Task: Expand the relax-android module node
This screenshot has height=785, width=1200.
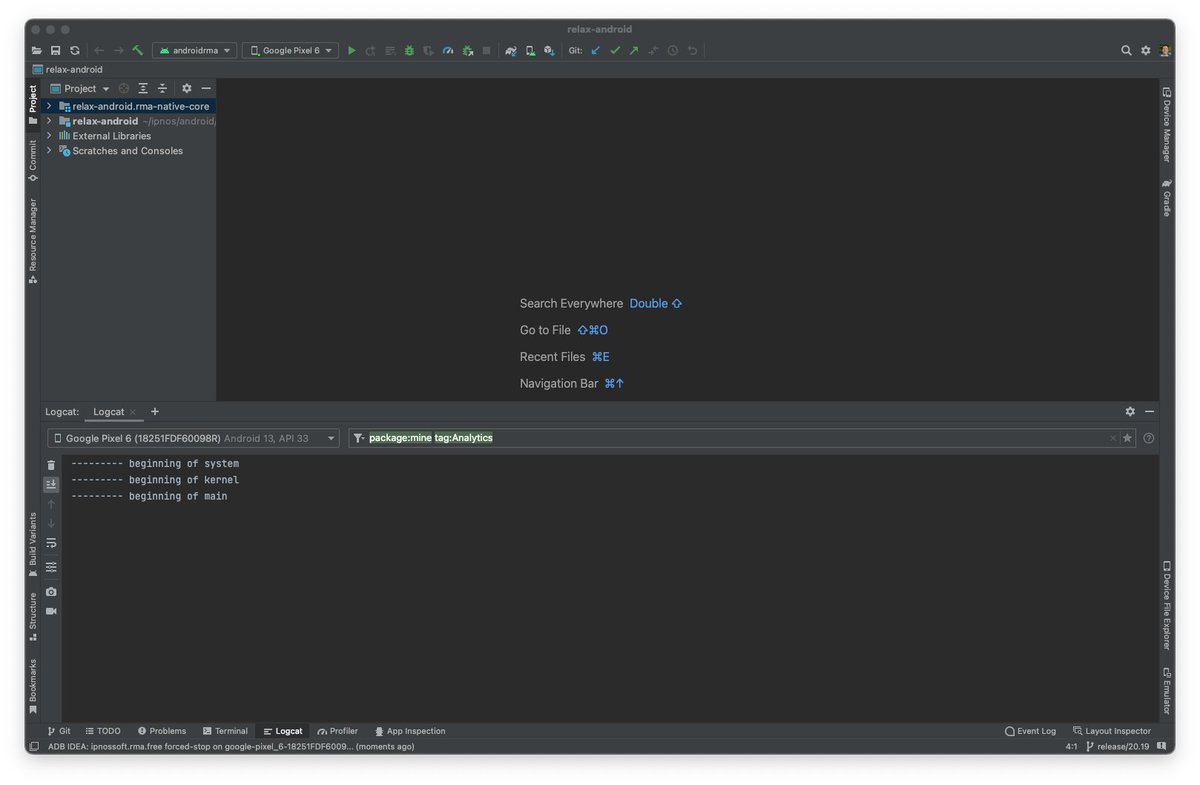Action: pyautogui.click(x=48, y=121)
